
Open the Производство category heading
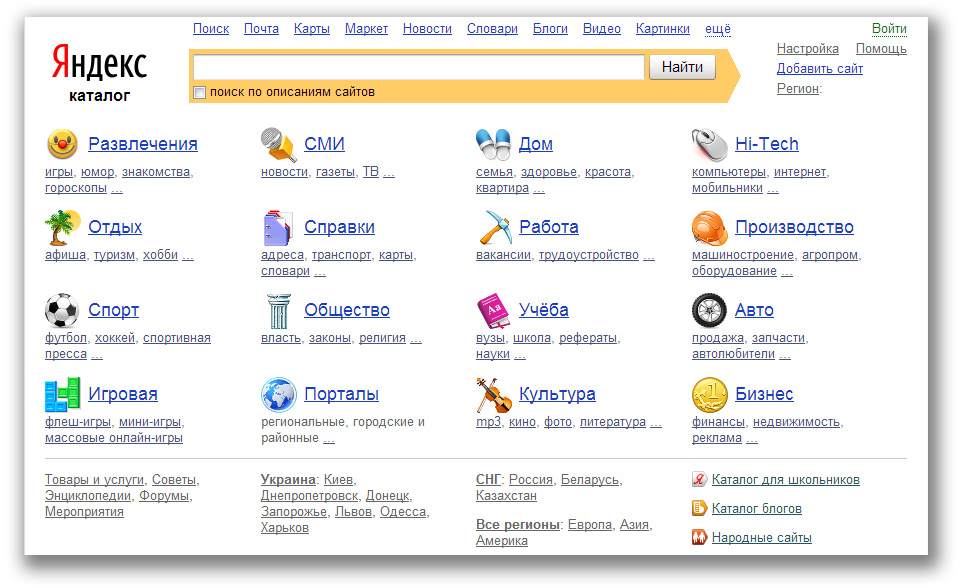[x=794, y=227]
